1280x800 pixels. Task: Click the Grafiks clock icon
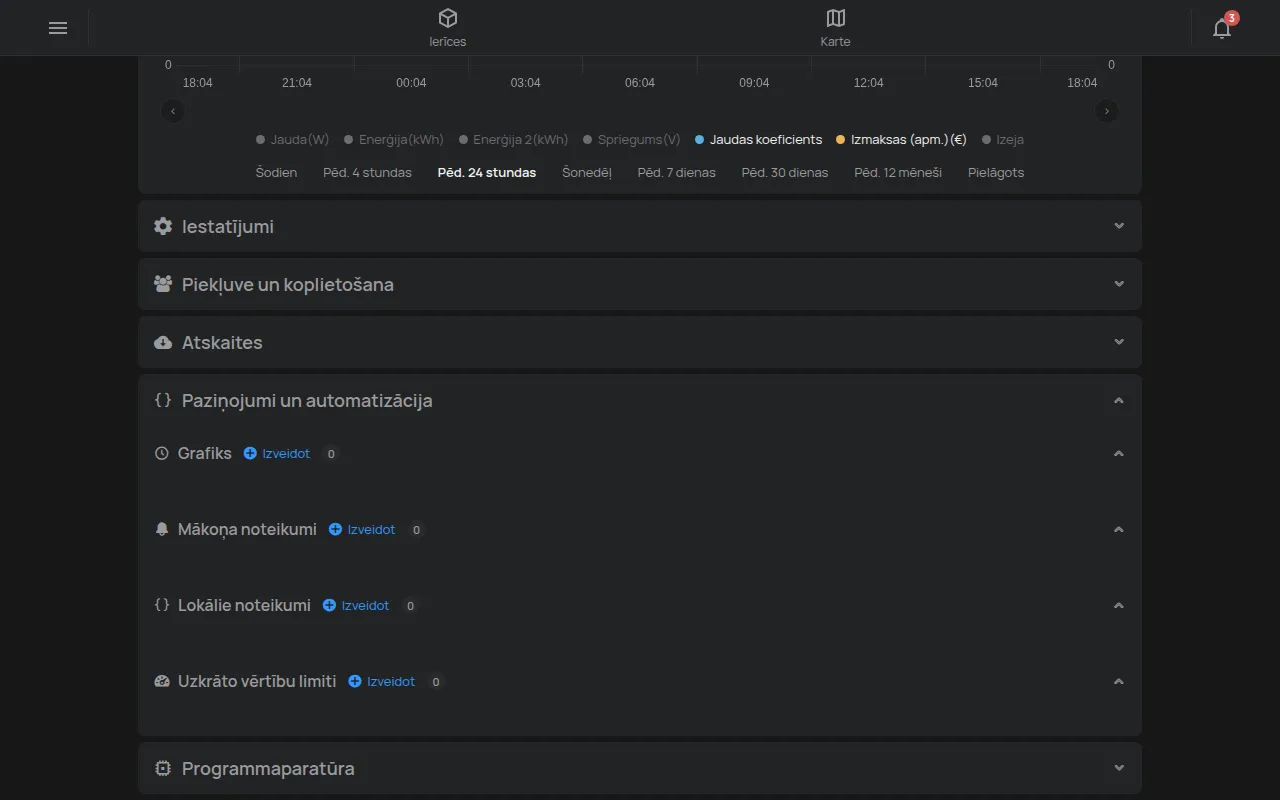click(162, 454)
